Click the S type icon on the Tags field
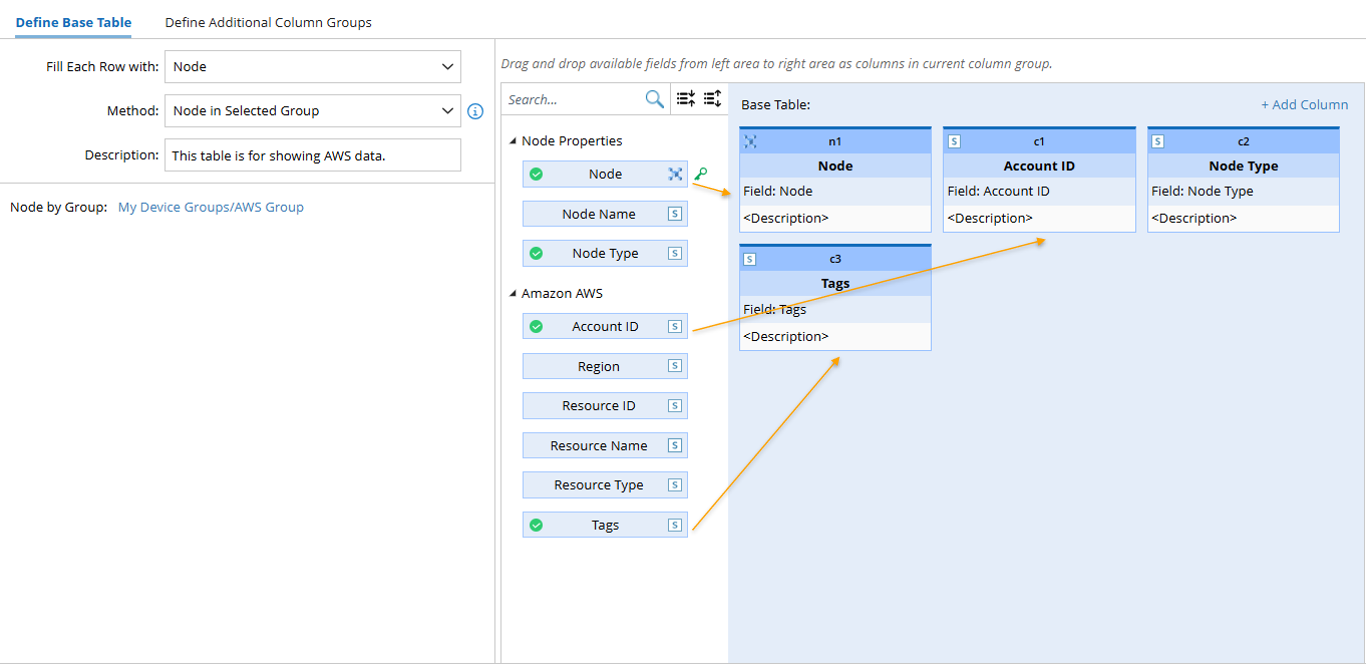1366x665 pixels. click(675, 524)
